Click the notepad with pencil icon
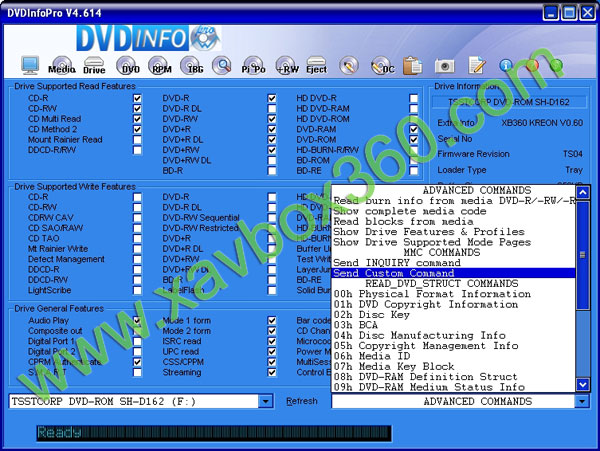The height and width of the screenshot is (451, 600). 477,65
